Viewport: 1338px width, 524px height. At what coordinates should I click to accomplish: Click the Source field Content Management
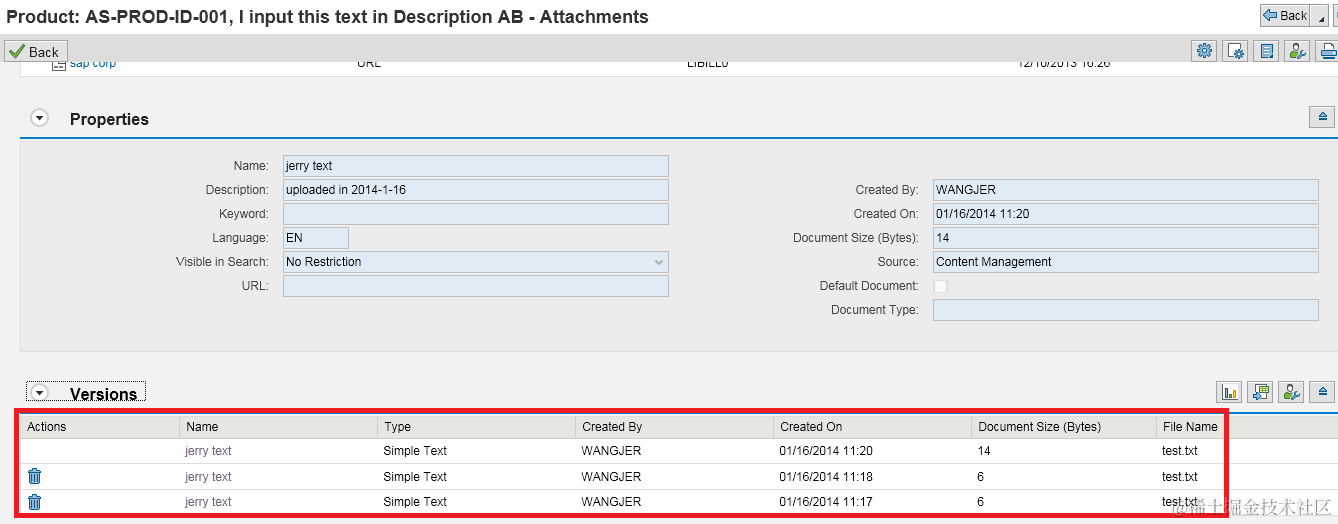pyautogui.click(x=1126, y=262)
